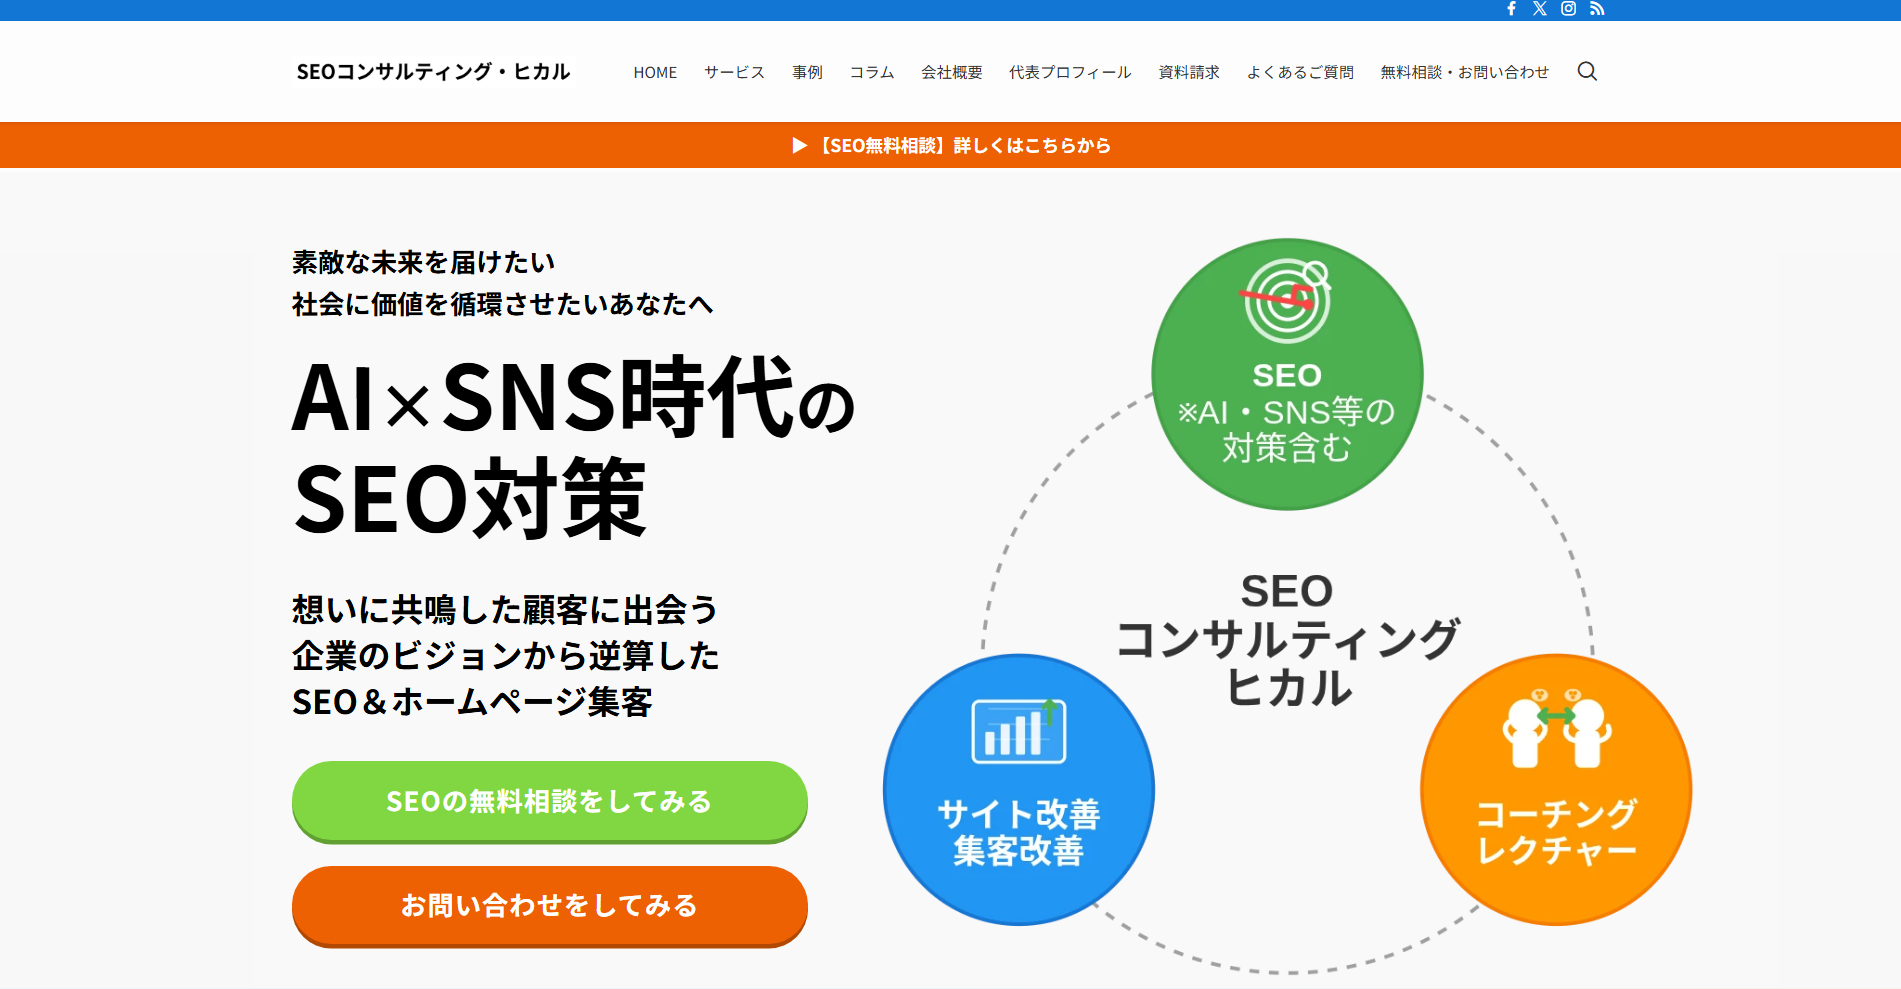
Task: Click 資料請求 in the navigation
Action: pos(1187,71)
